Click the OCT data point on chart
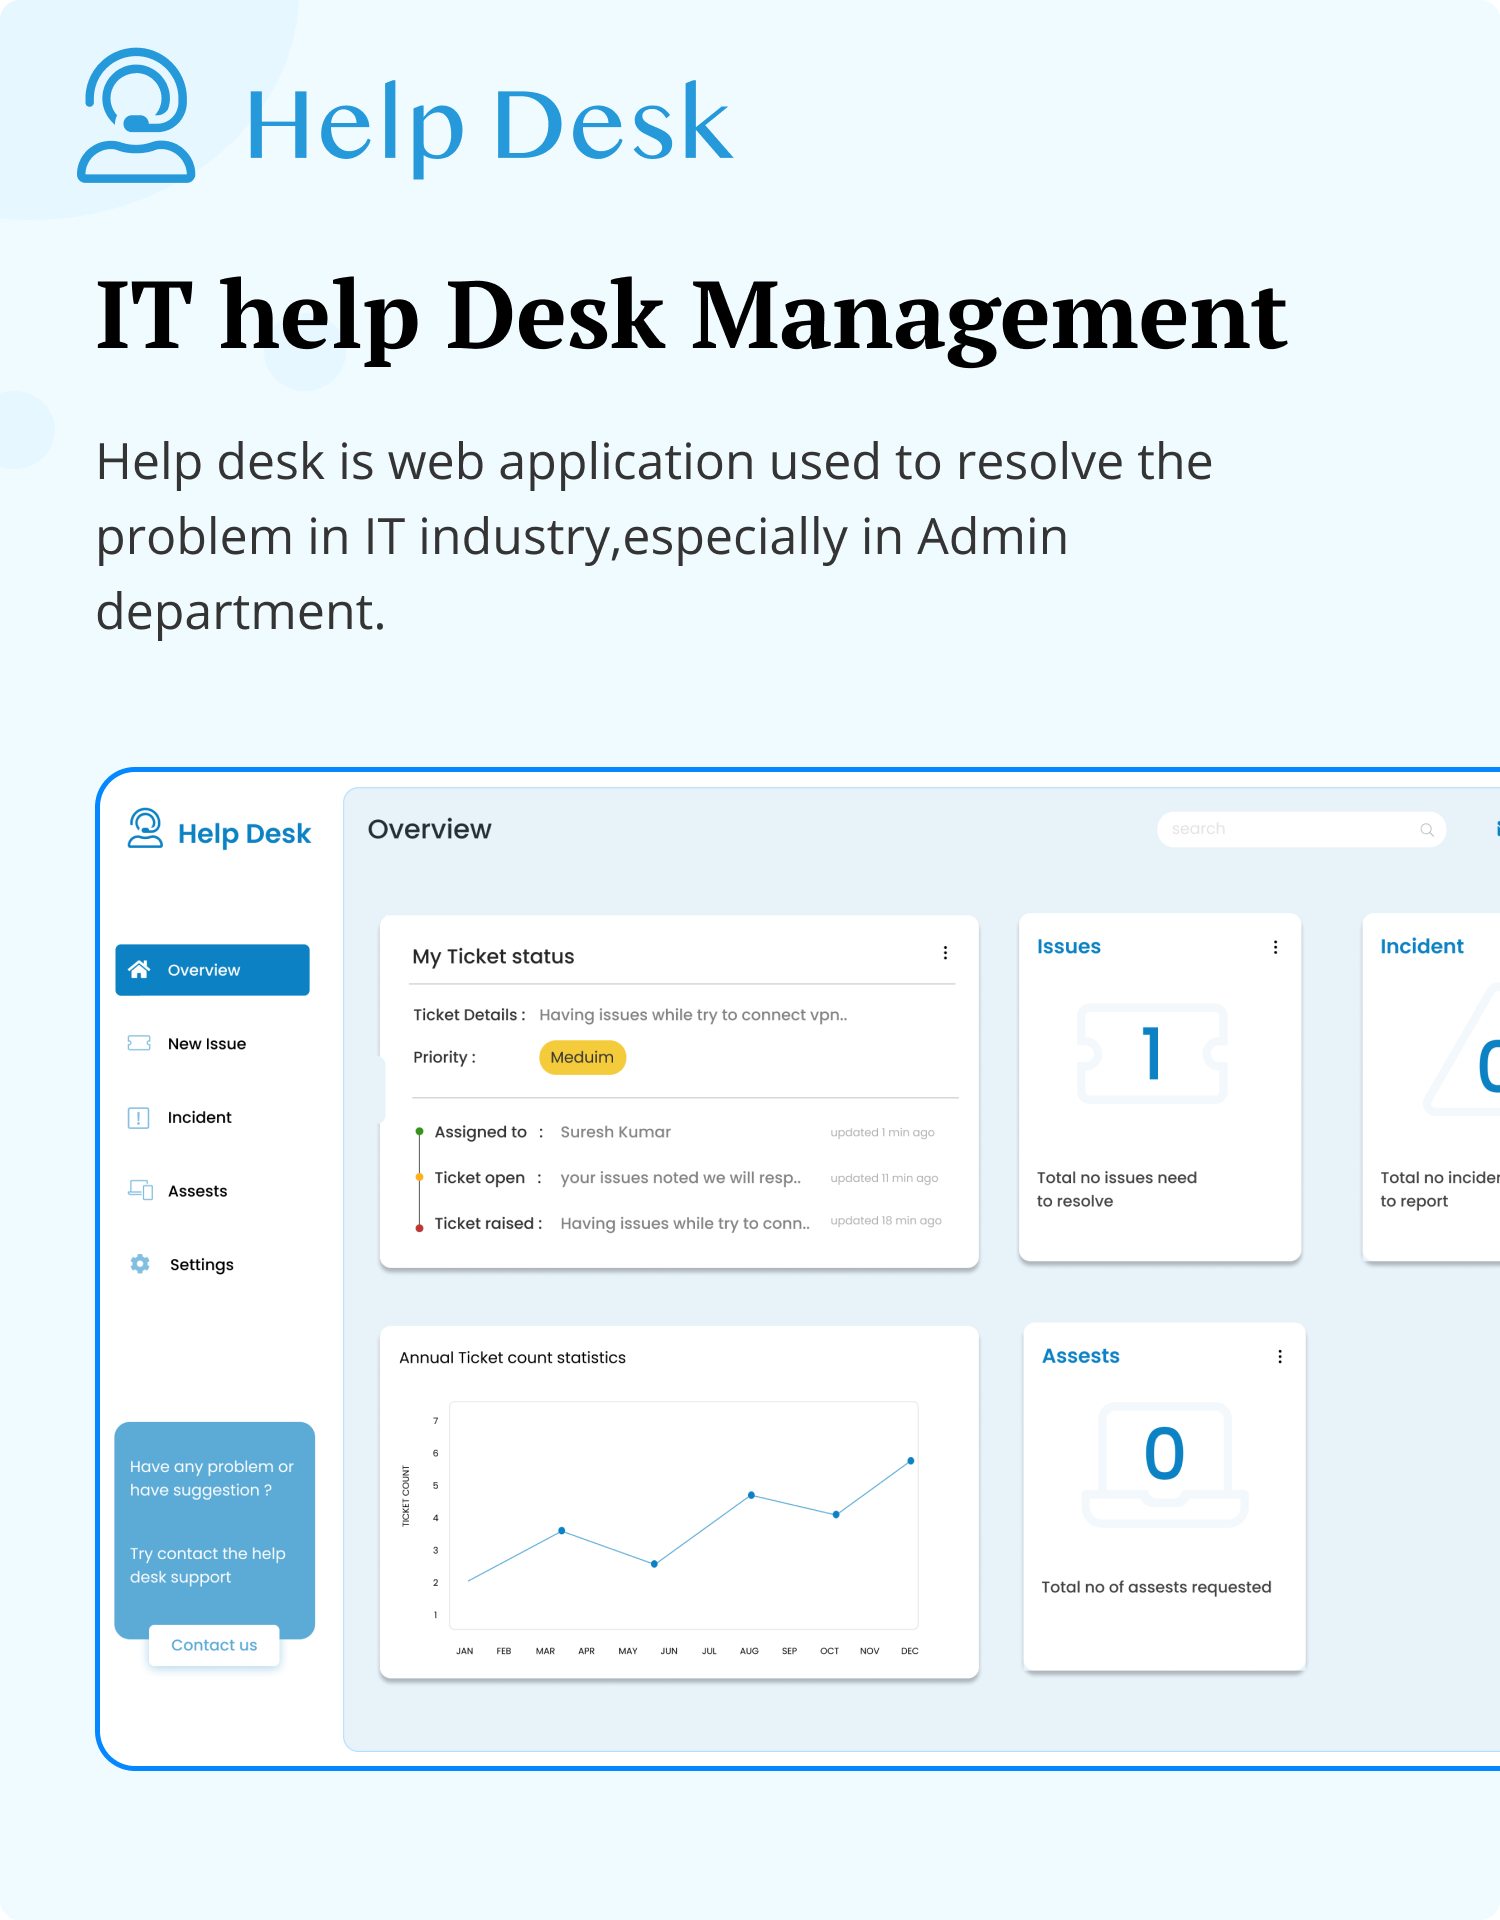1500x1920 pixels. point(836,1515)
